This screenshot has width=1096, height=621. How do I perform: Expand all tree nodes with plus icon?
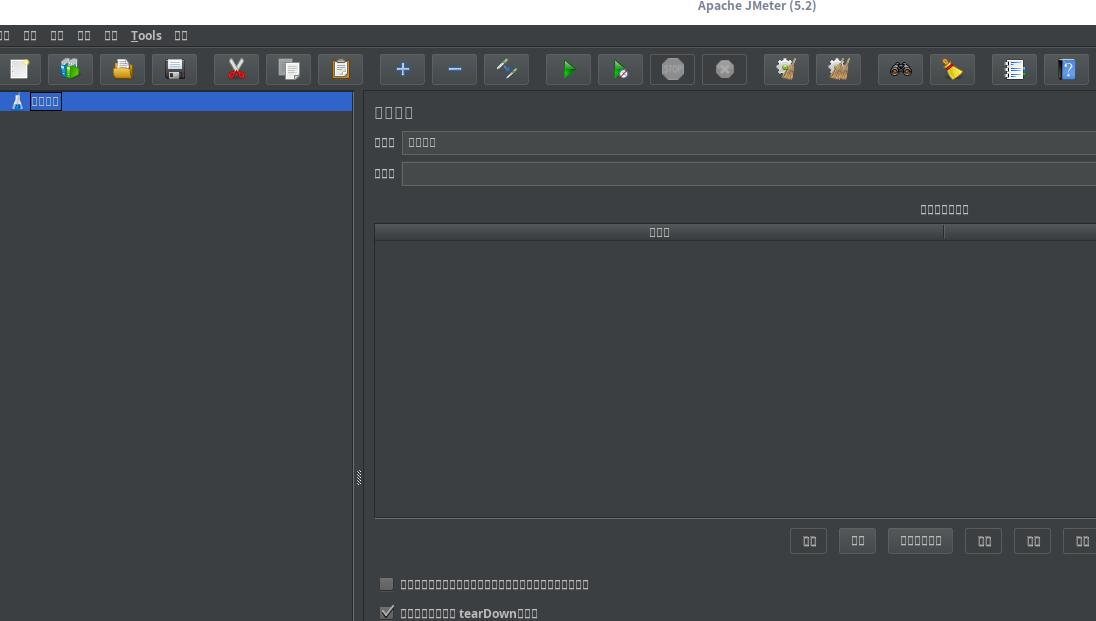pyautogui.click(x=403, y=69)
